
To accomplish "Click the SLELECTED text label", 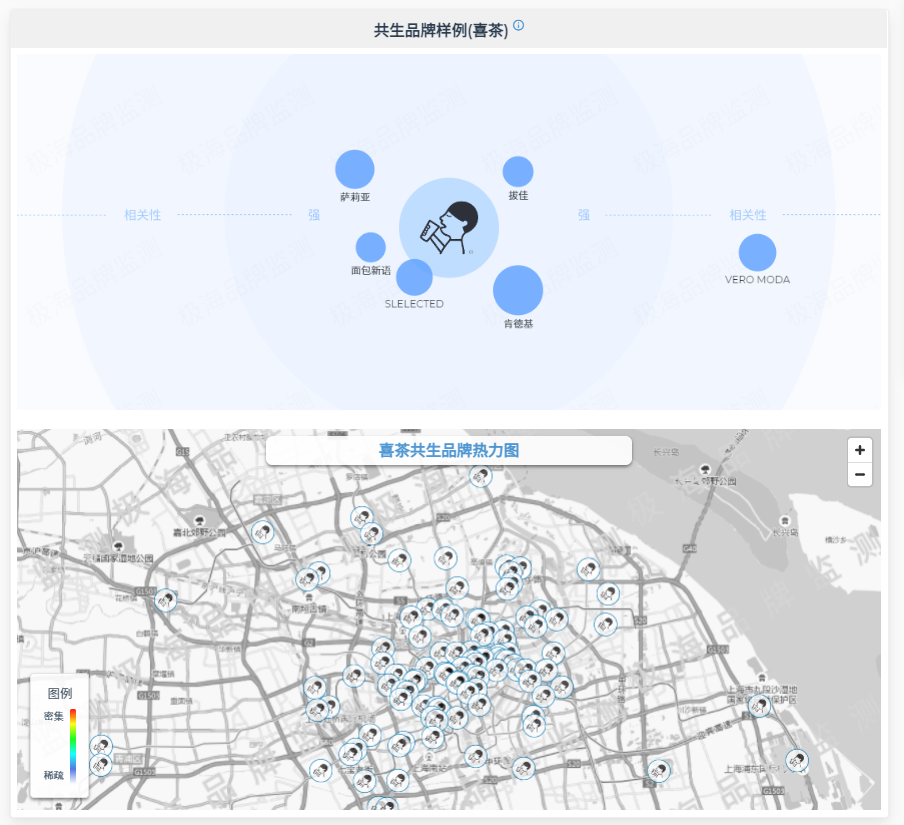I will coord(414,304).
